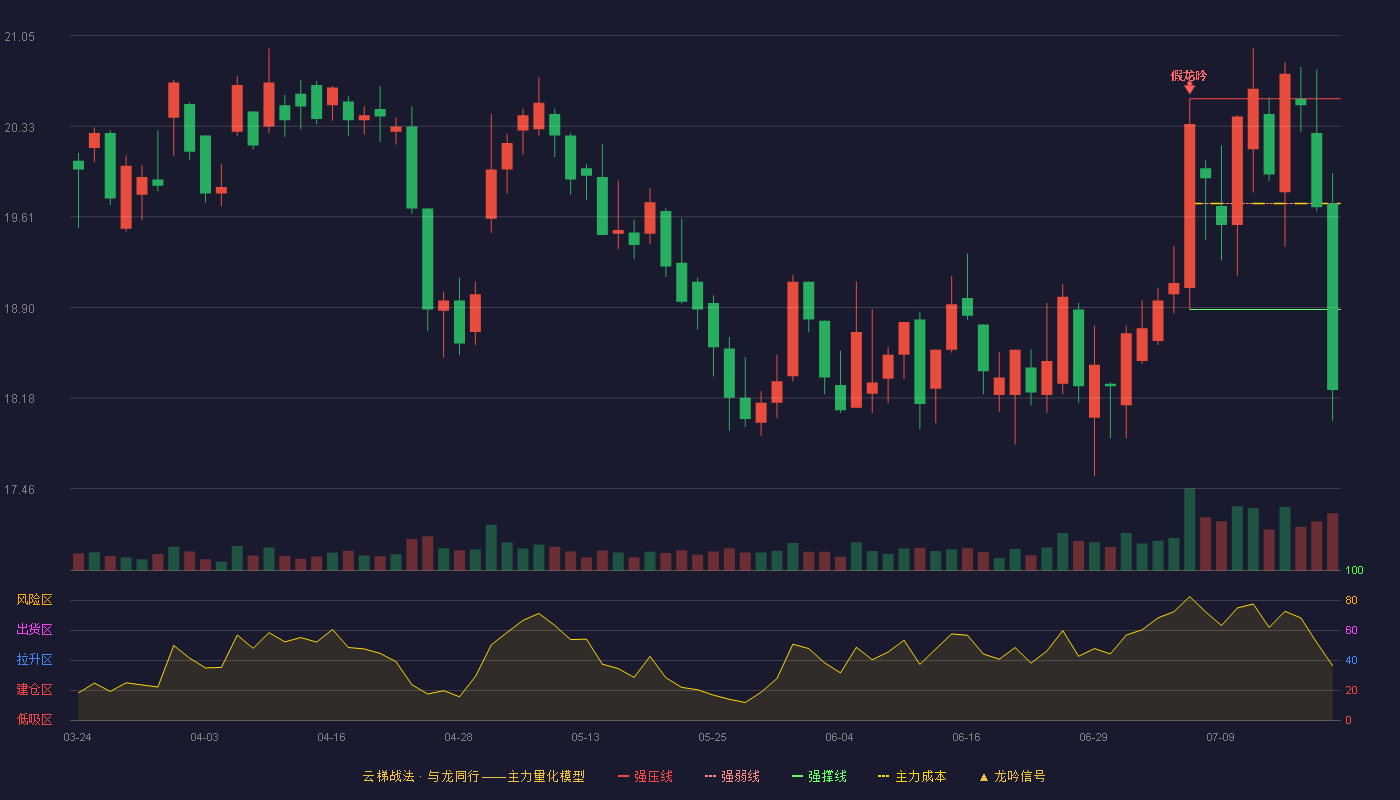This screenshot has width=1400, height=800.
Task: Click the 18.90 price axis label
Action: [19, 309]
